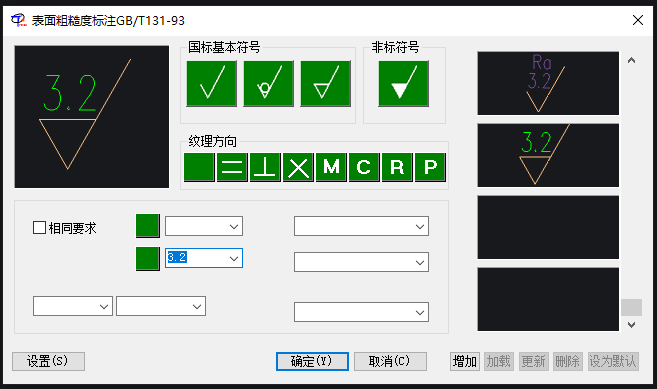Image resolution: width=657 pixels, height=389 pixels.
Task: Choose parallel lines texture direction
Action: tap(232, 167)
